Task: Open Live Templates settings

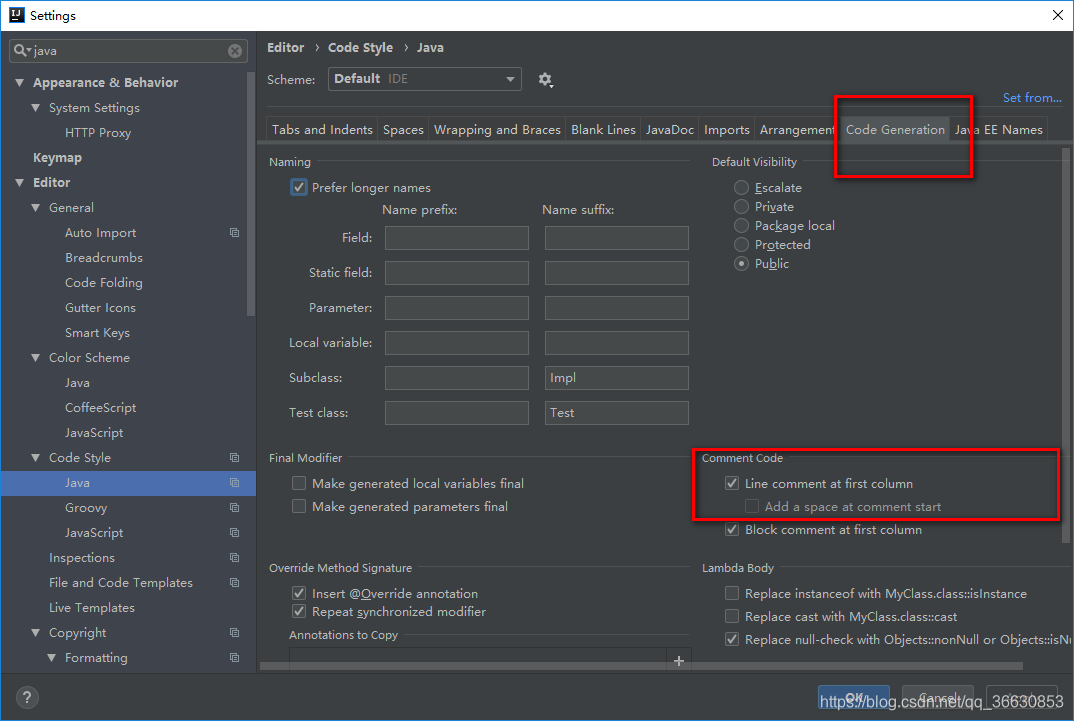Action: (92, 607)
